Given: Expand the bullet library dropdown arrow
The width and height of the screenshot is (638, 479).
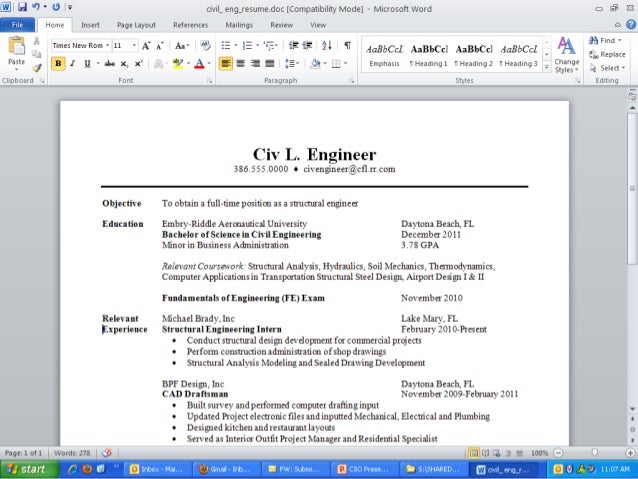Looking at the screenshot, I should pyautogui.click(x=236, y=45).
